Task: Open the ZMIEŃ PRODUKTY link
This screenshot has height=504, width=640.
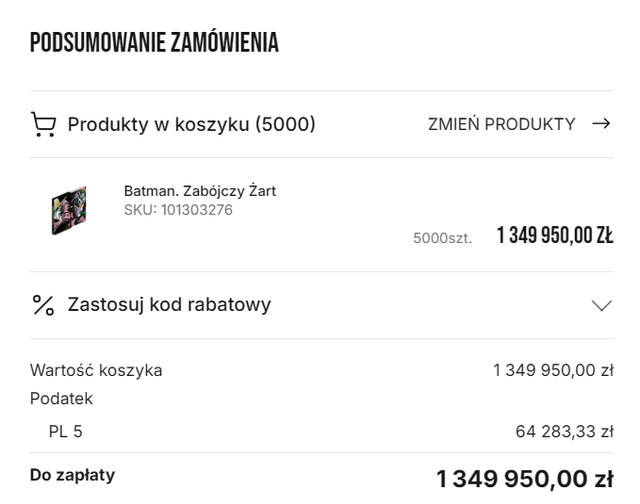Action: coord(502,124)
